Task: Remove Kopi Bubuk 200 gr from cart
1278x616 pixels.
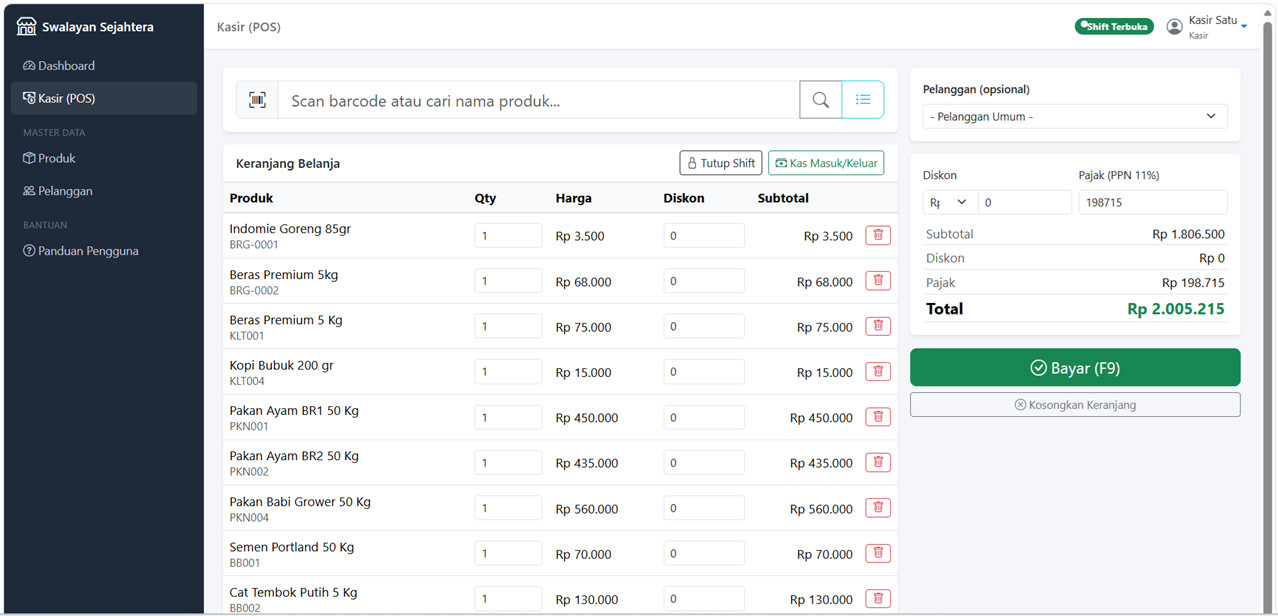Action: (878, 372)
